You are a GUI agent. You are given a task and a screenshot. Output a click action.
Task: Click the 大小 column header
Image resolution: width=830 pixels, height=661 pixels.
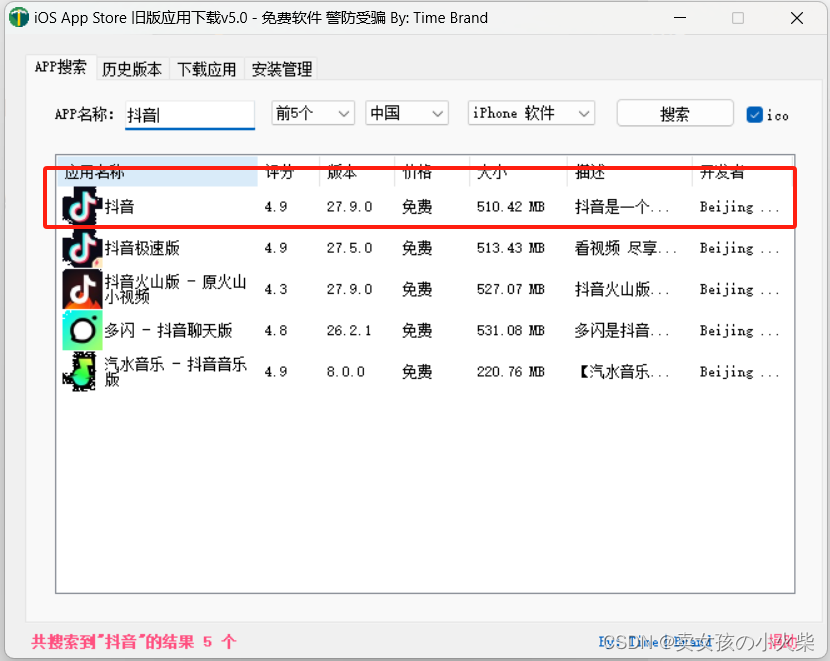coord(518,171)
